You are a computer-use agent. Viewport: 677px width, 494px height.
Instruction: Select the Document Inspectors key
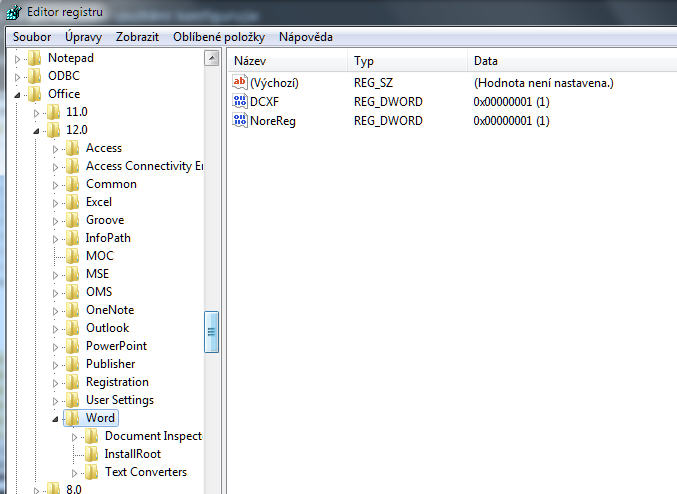(x=153, y=436)
